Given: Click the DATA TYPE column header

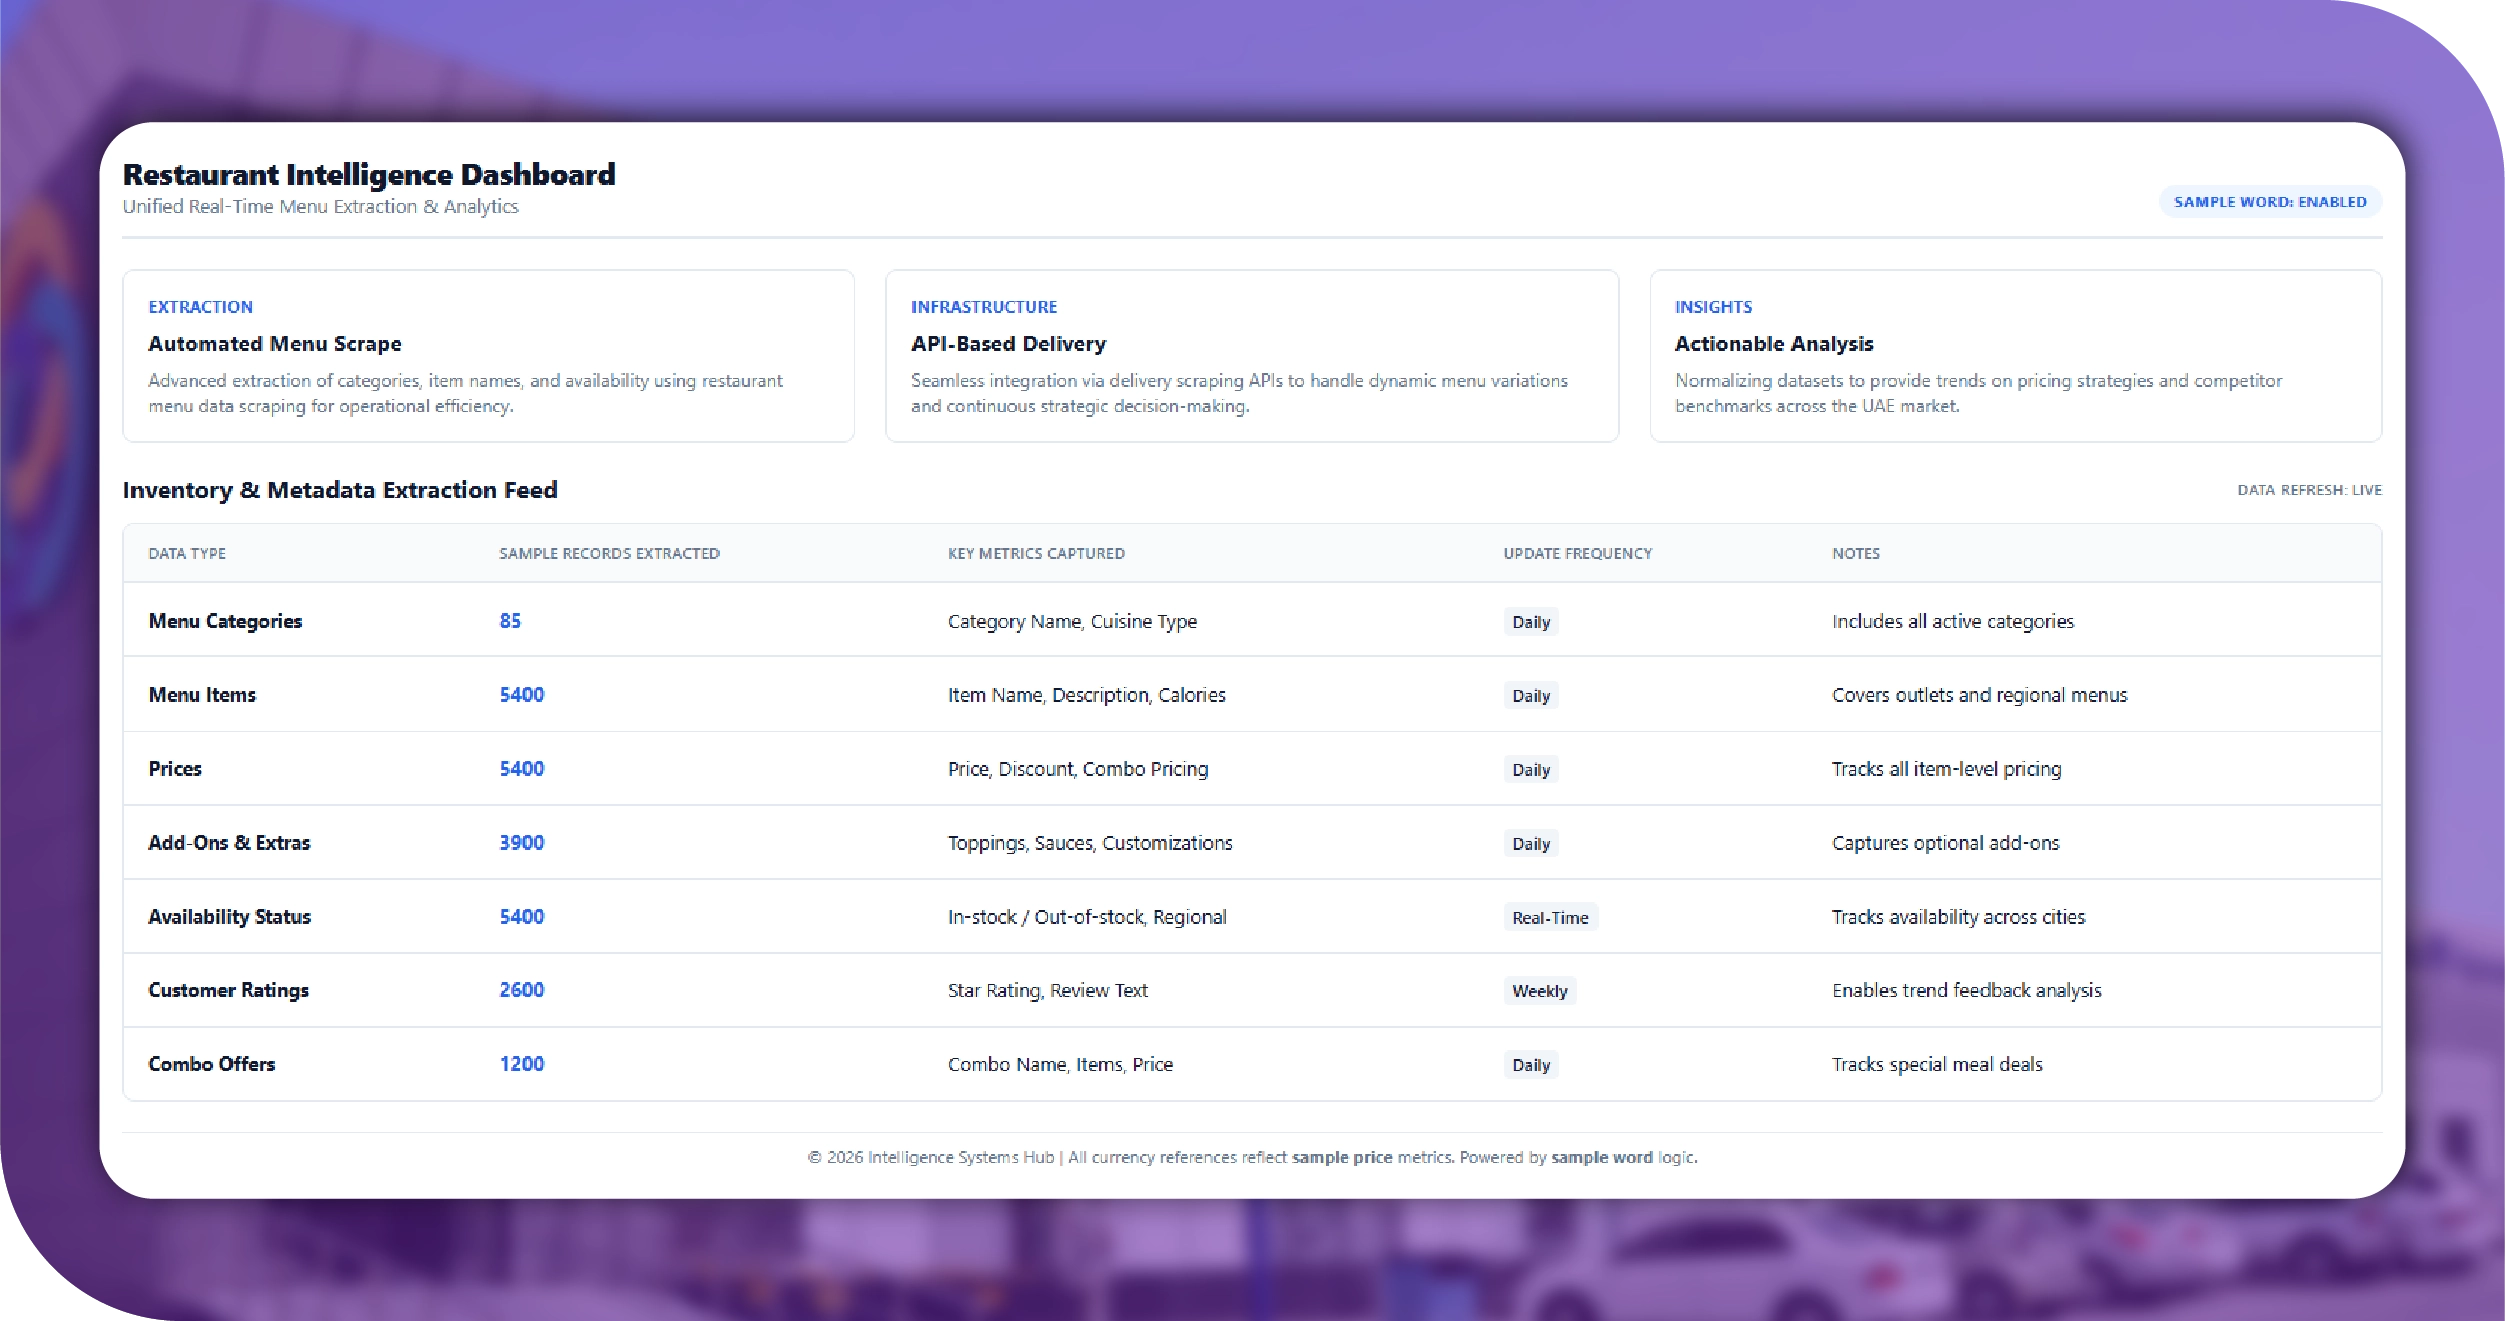Looking at the screenshot, I should pyautogui.click(x=187, y=554).
